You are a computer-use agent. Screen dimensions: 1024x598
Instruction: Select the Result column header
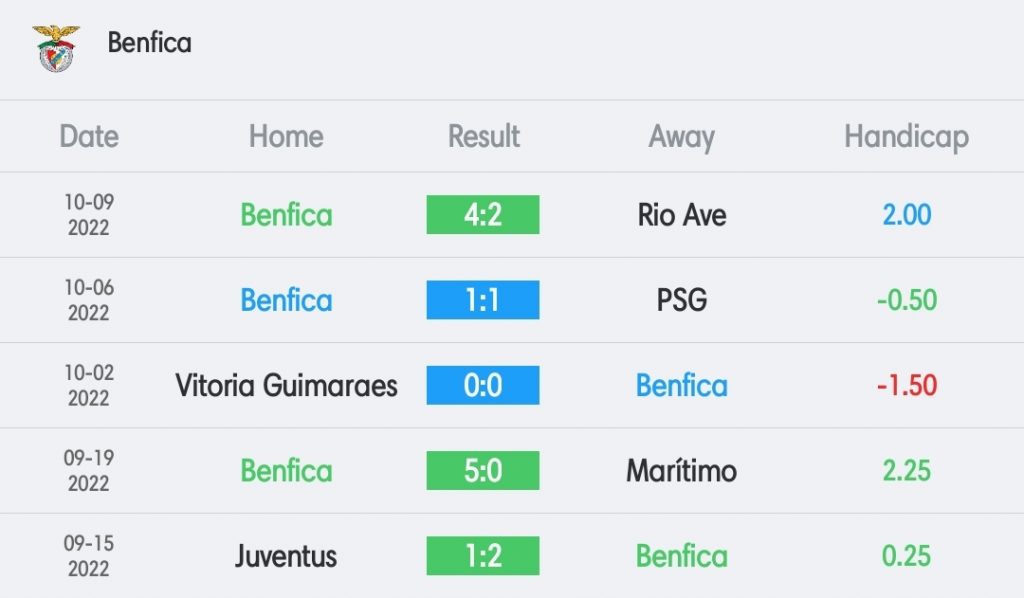pos(483,136)
